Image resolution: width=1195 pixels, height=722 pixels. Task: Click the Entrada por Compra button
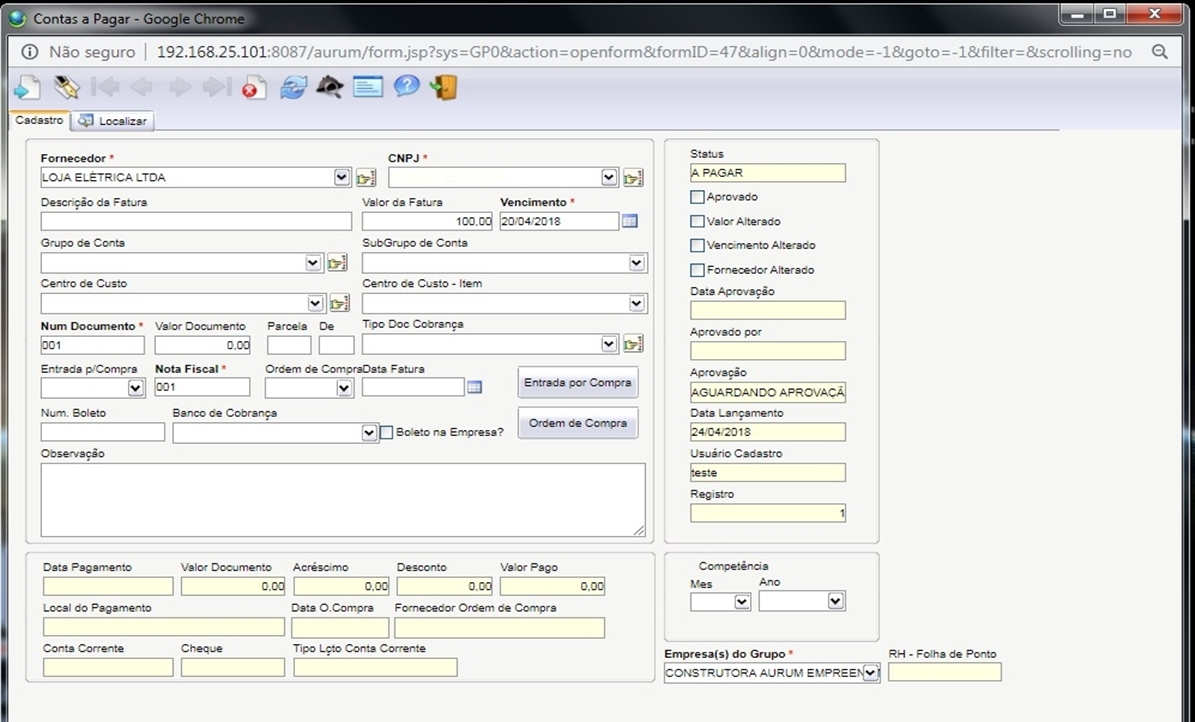click(578, 383)
